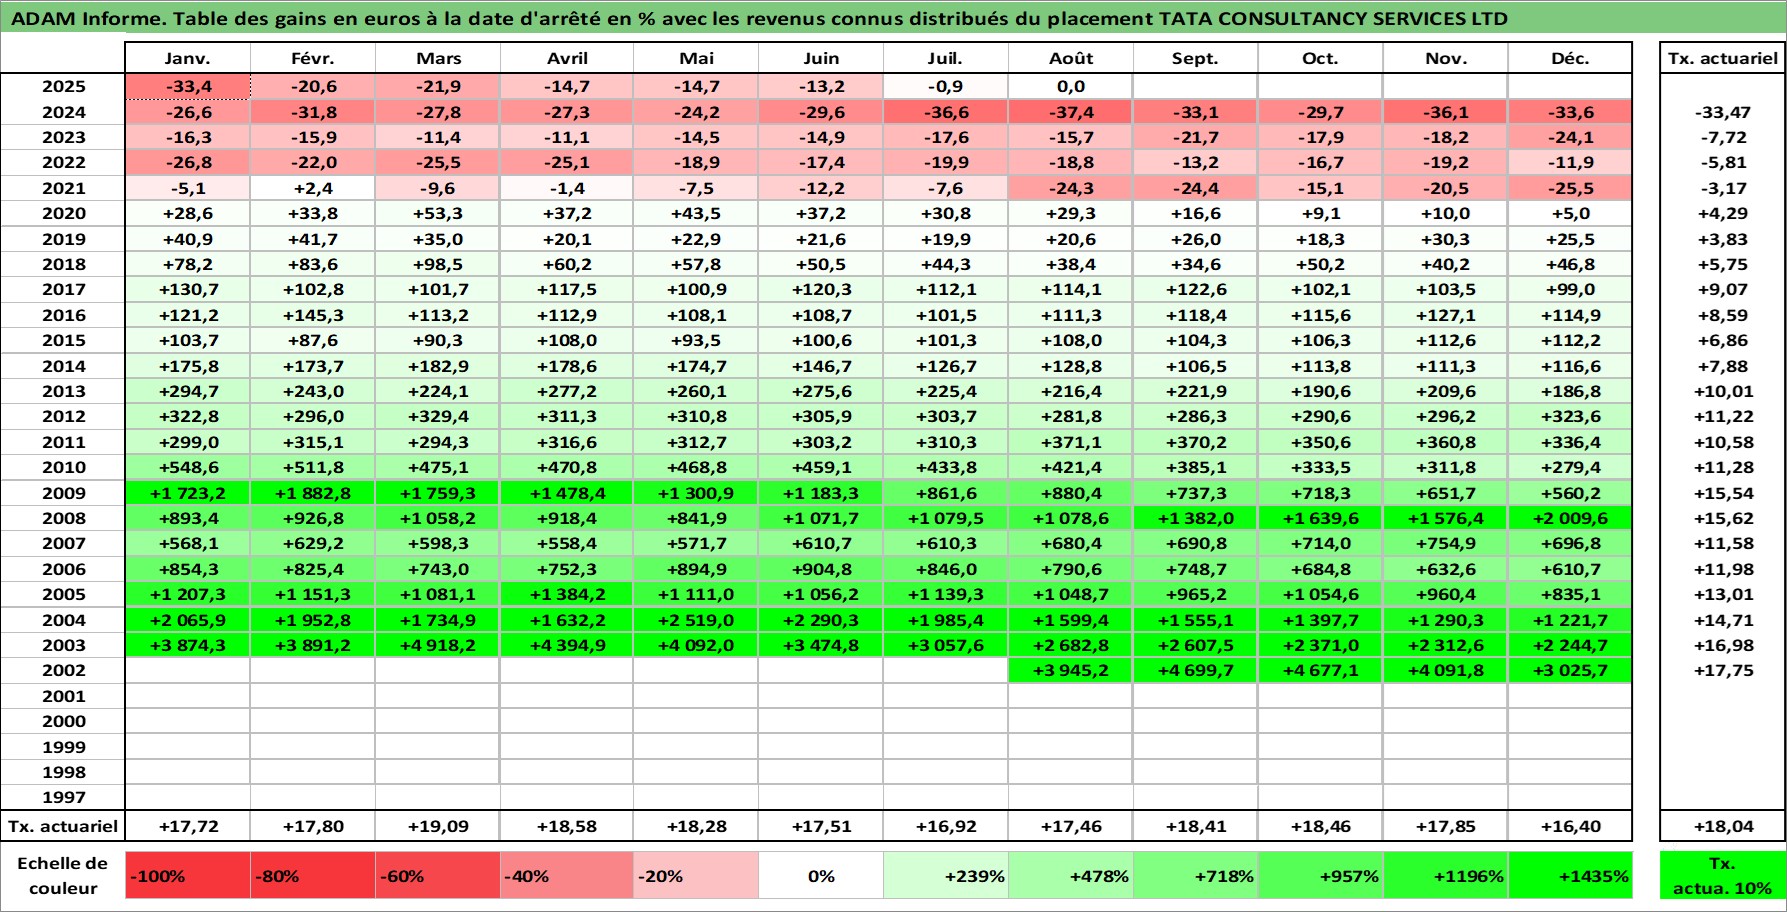Click the ADAM Informe title bar text
The height and width of the screenshot is (912, 1787).
[x=759, y=18]
